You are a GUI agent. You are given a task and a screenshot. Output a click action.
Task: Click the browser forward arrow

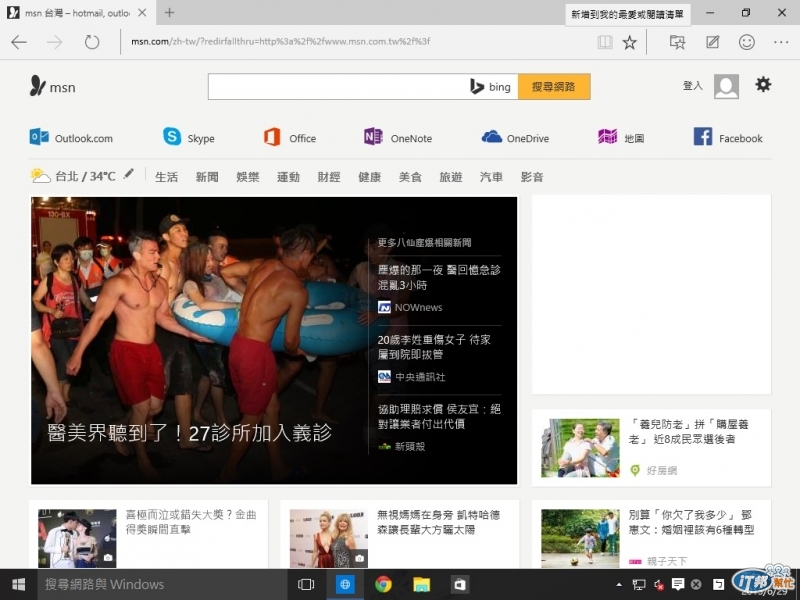click(54, 42)
